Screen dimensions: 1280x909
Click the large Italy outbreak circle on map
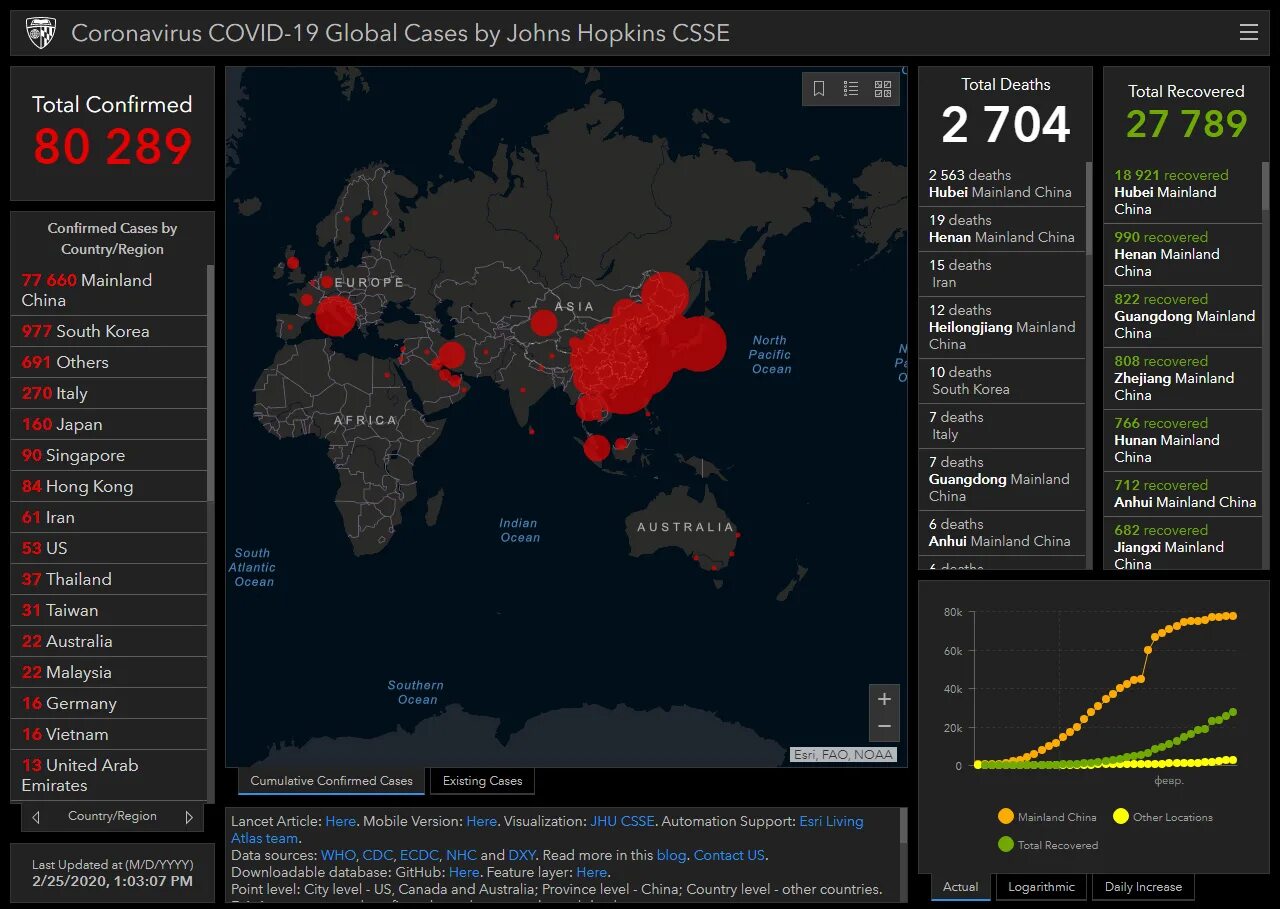(335, 316)
